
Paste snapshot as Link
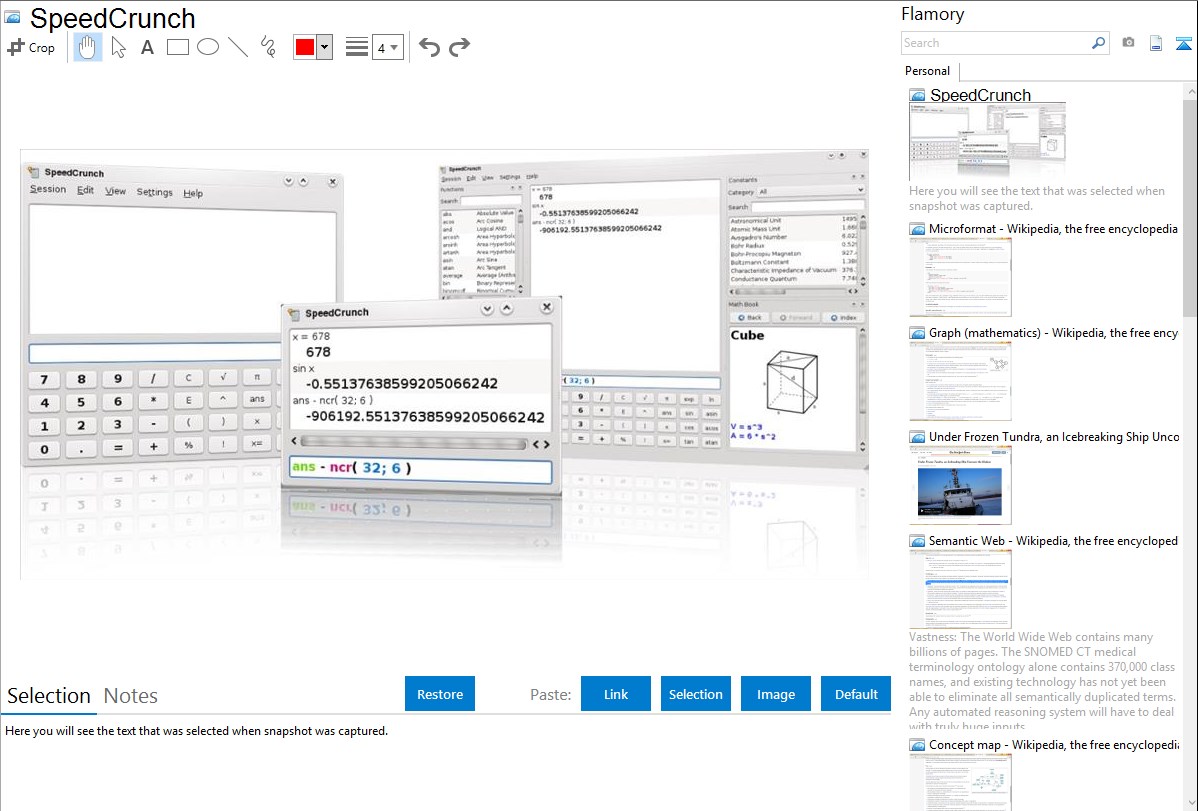pyautogui.click(x=616, y=694)
